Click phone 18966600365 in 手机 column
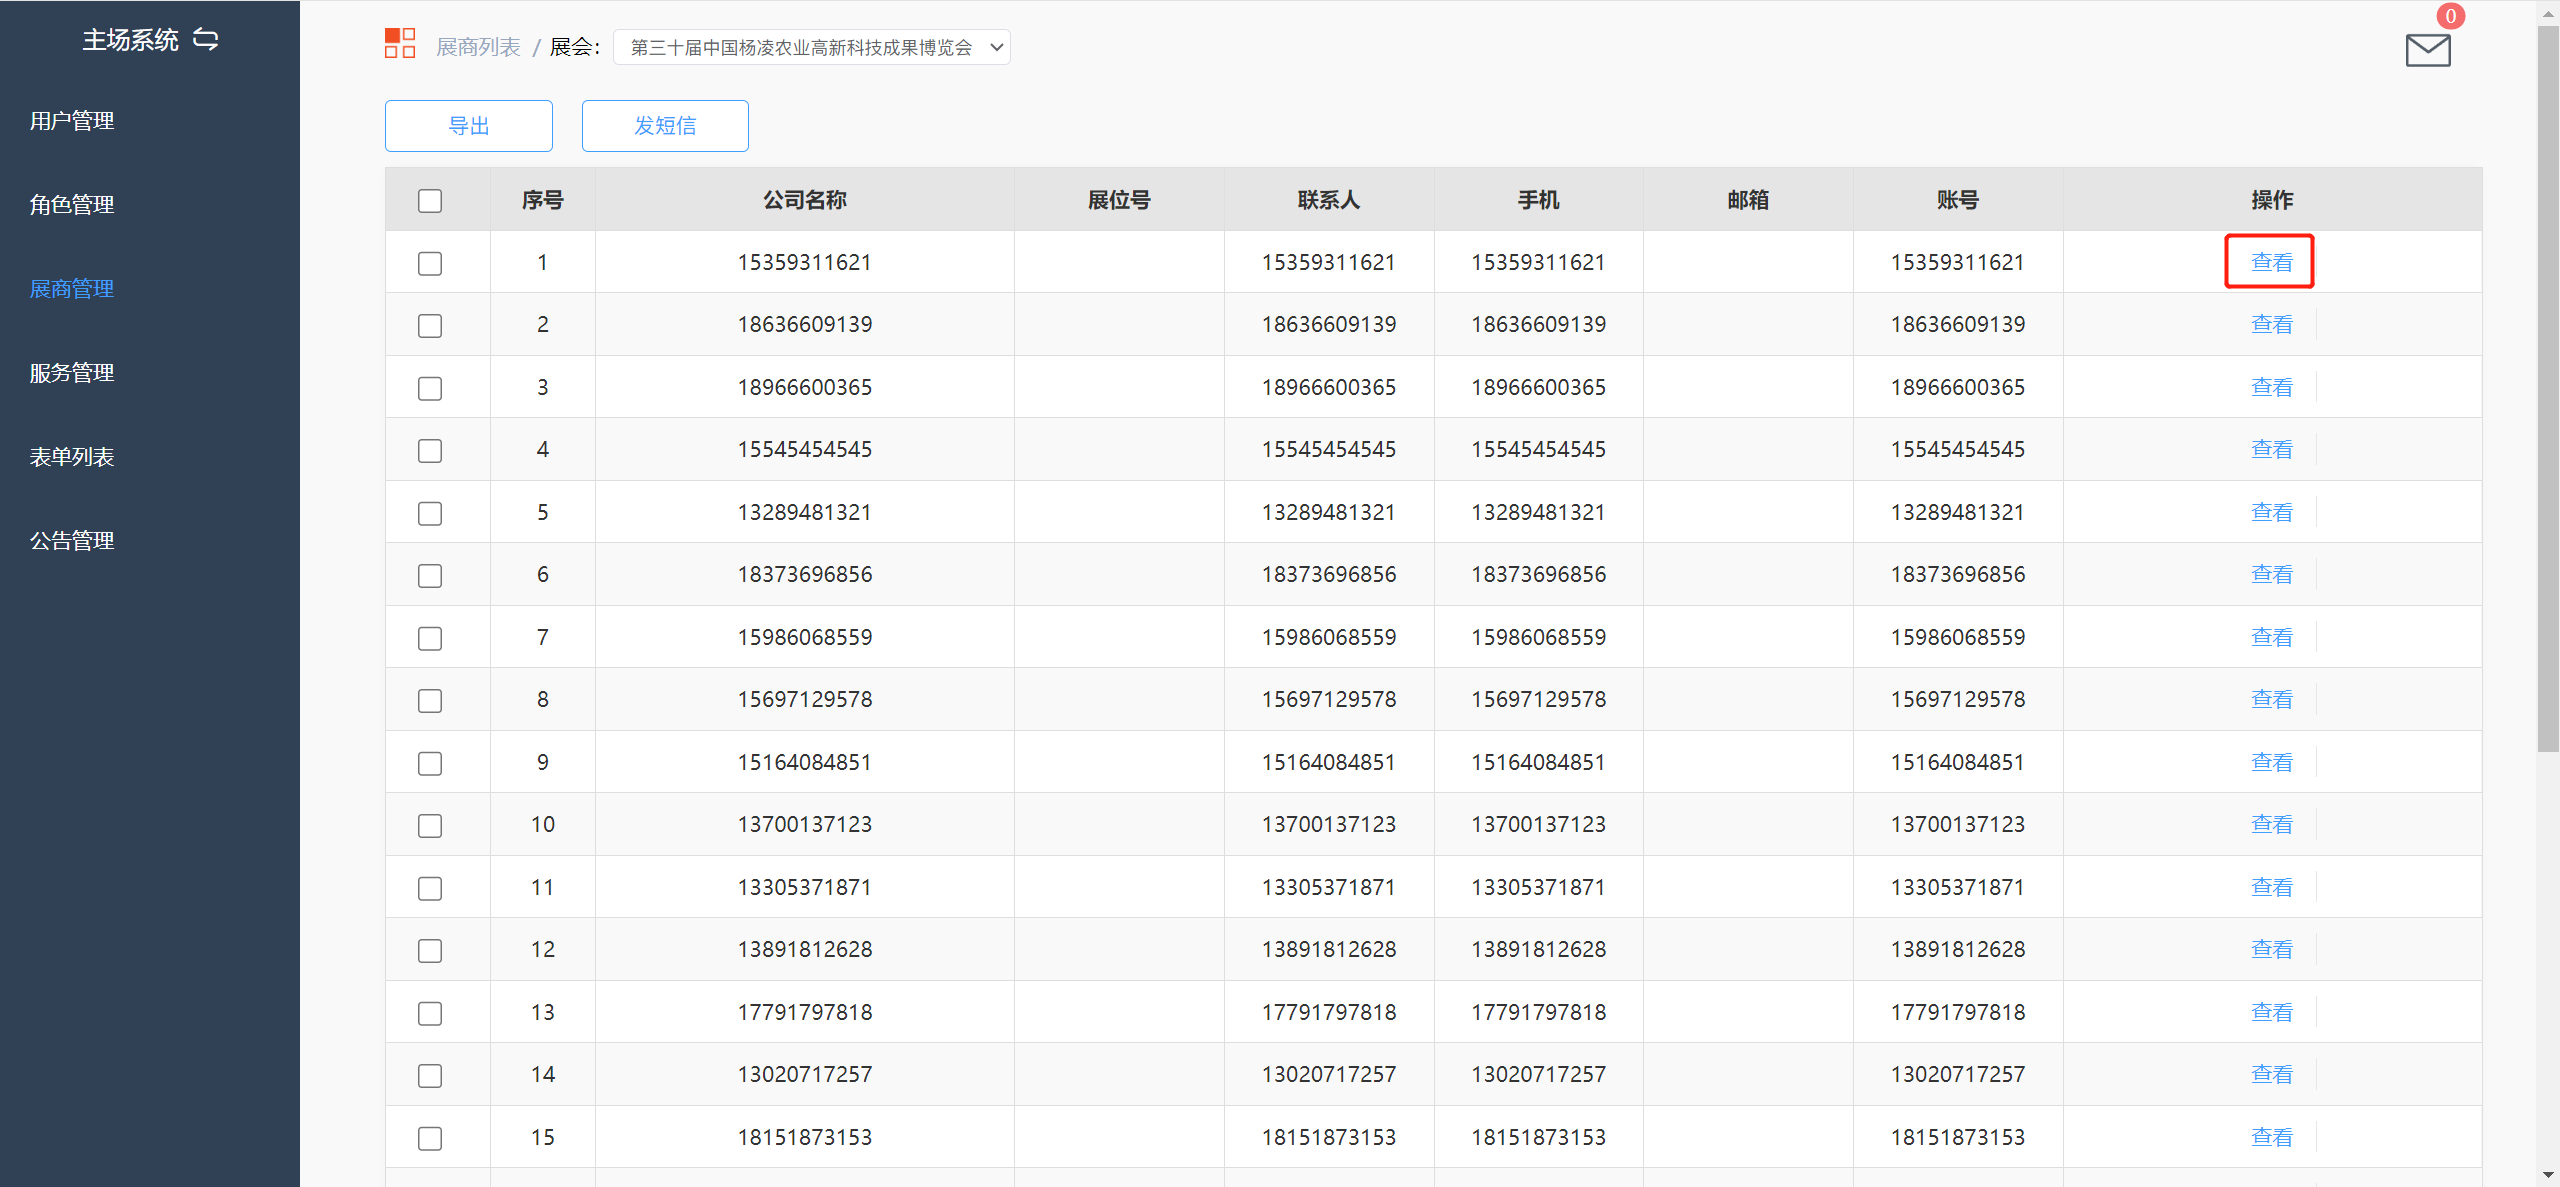The height and width of the screenshot is (1187, 2560). click(1538, 387)
